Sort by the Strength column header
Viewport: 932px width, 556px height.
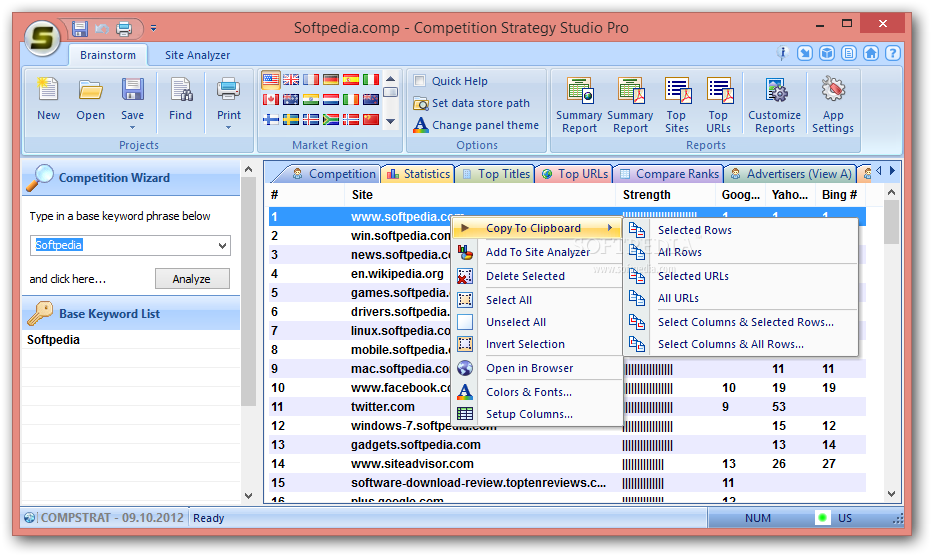[x=666, y=194]
